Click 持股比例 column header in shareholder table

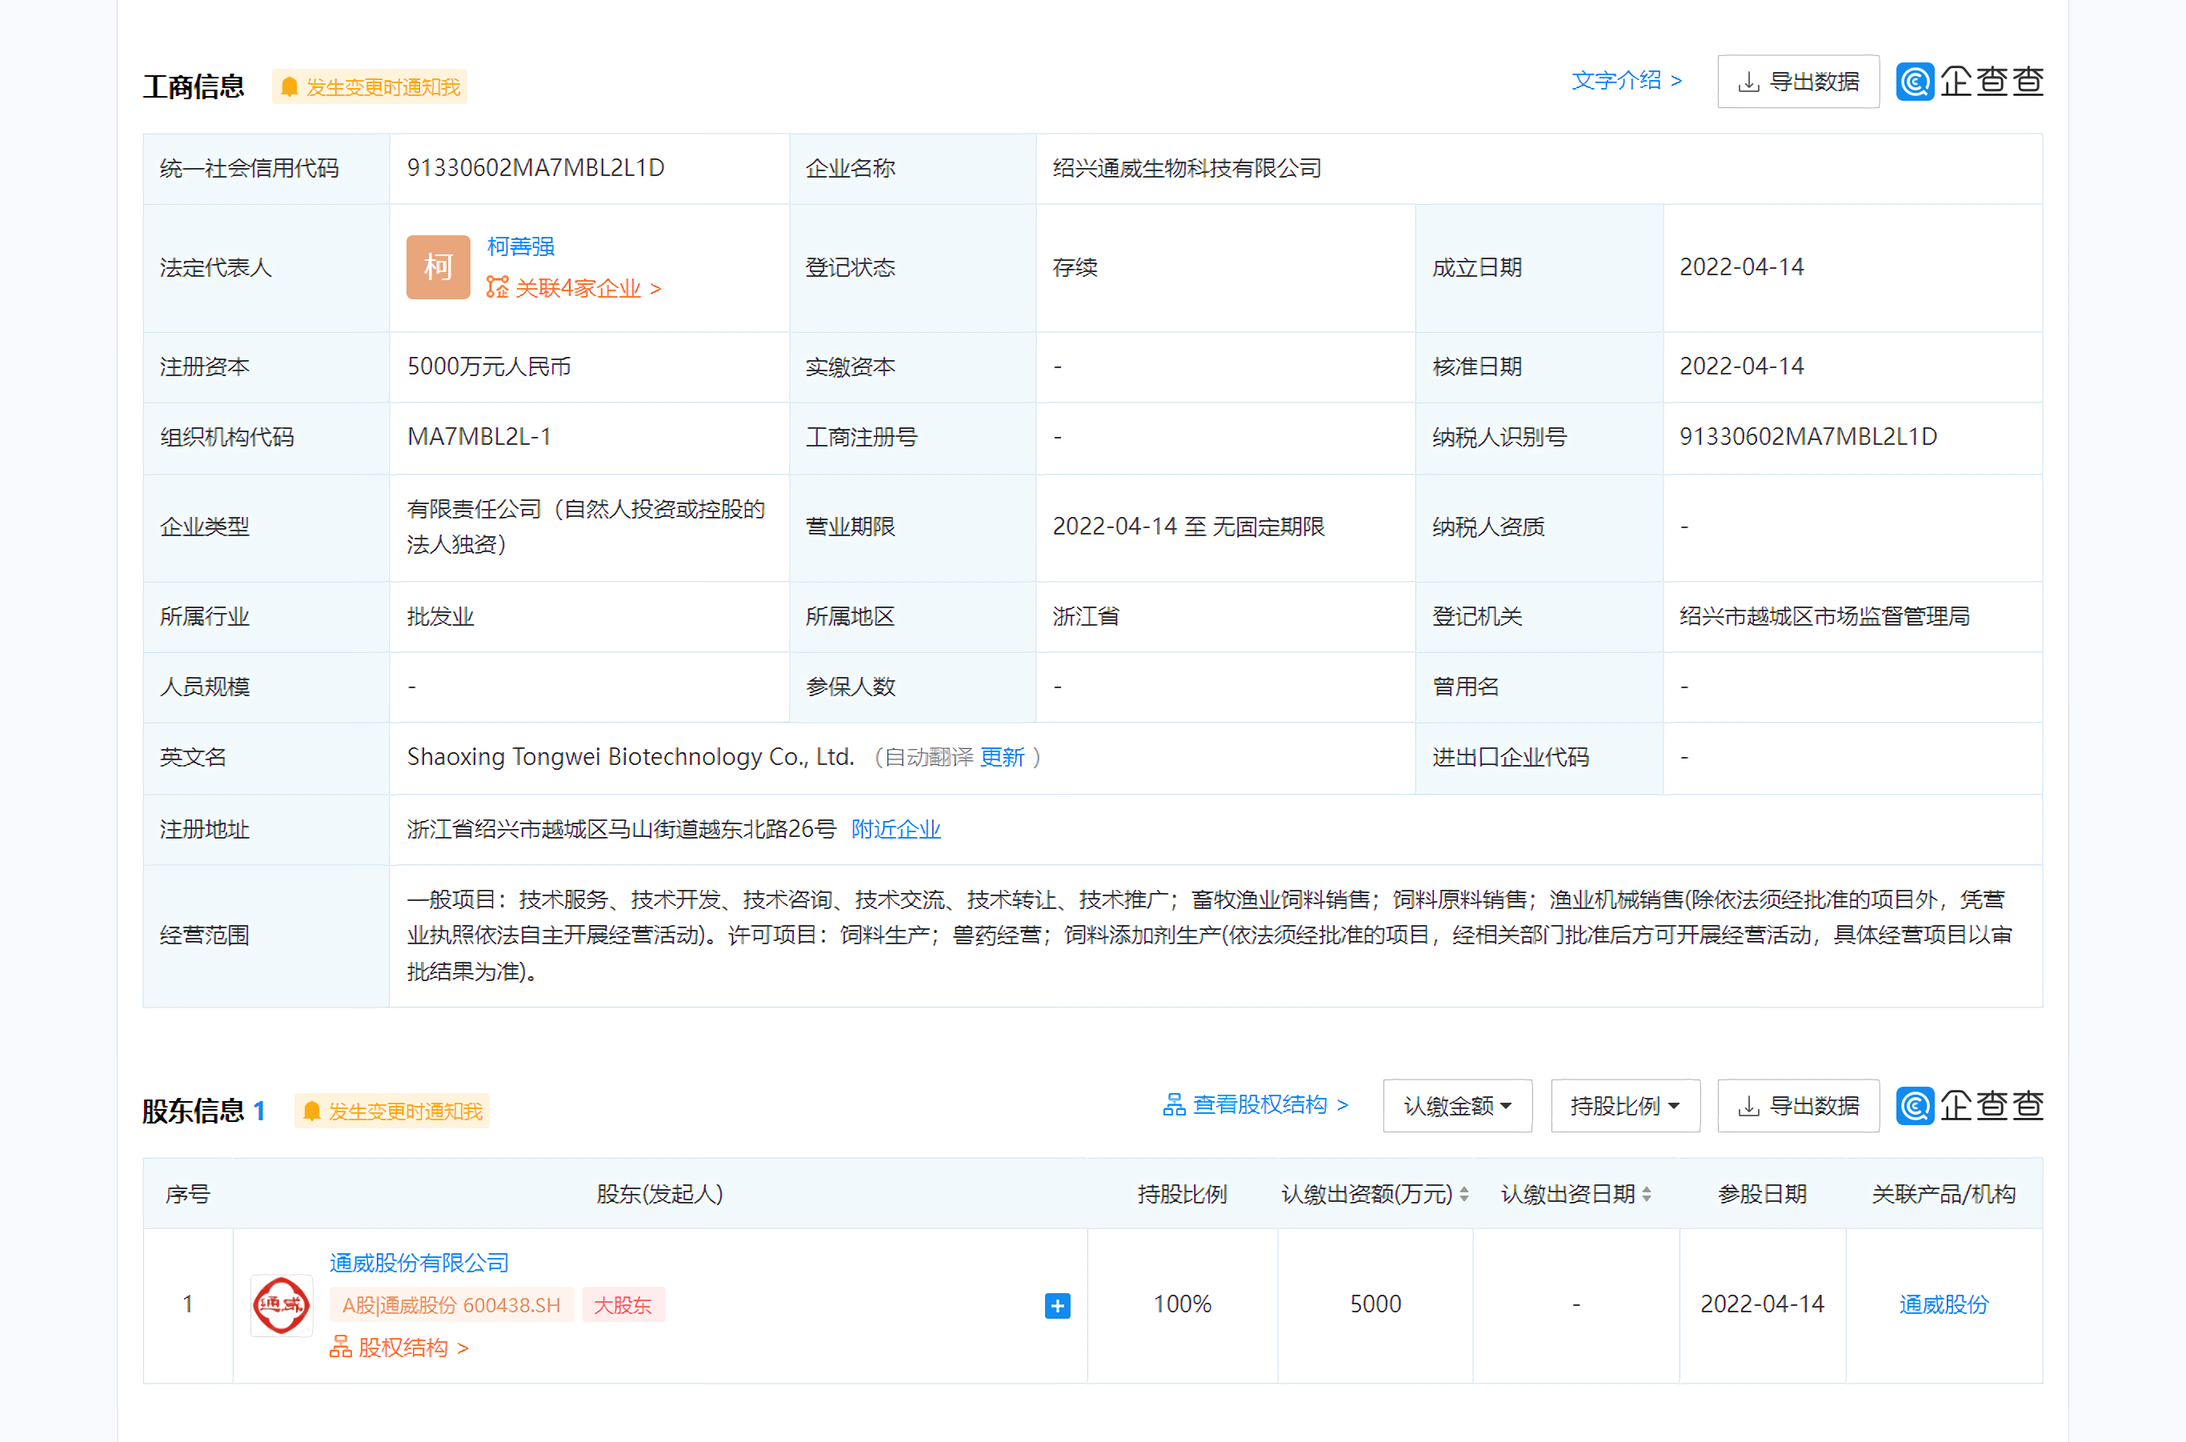pyautogui.click(x=1182, y=1194)
